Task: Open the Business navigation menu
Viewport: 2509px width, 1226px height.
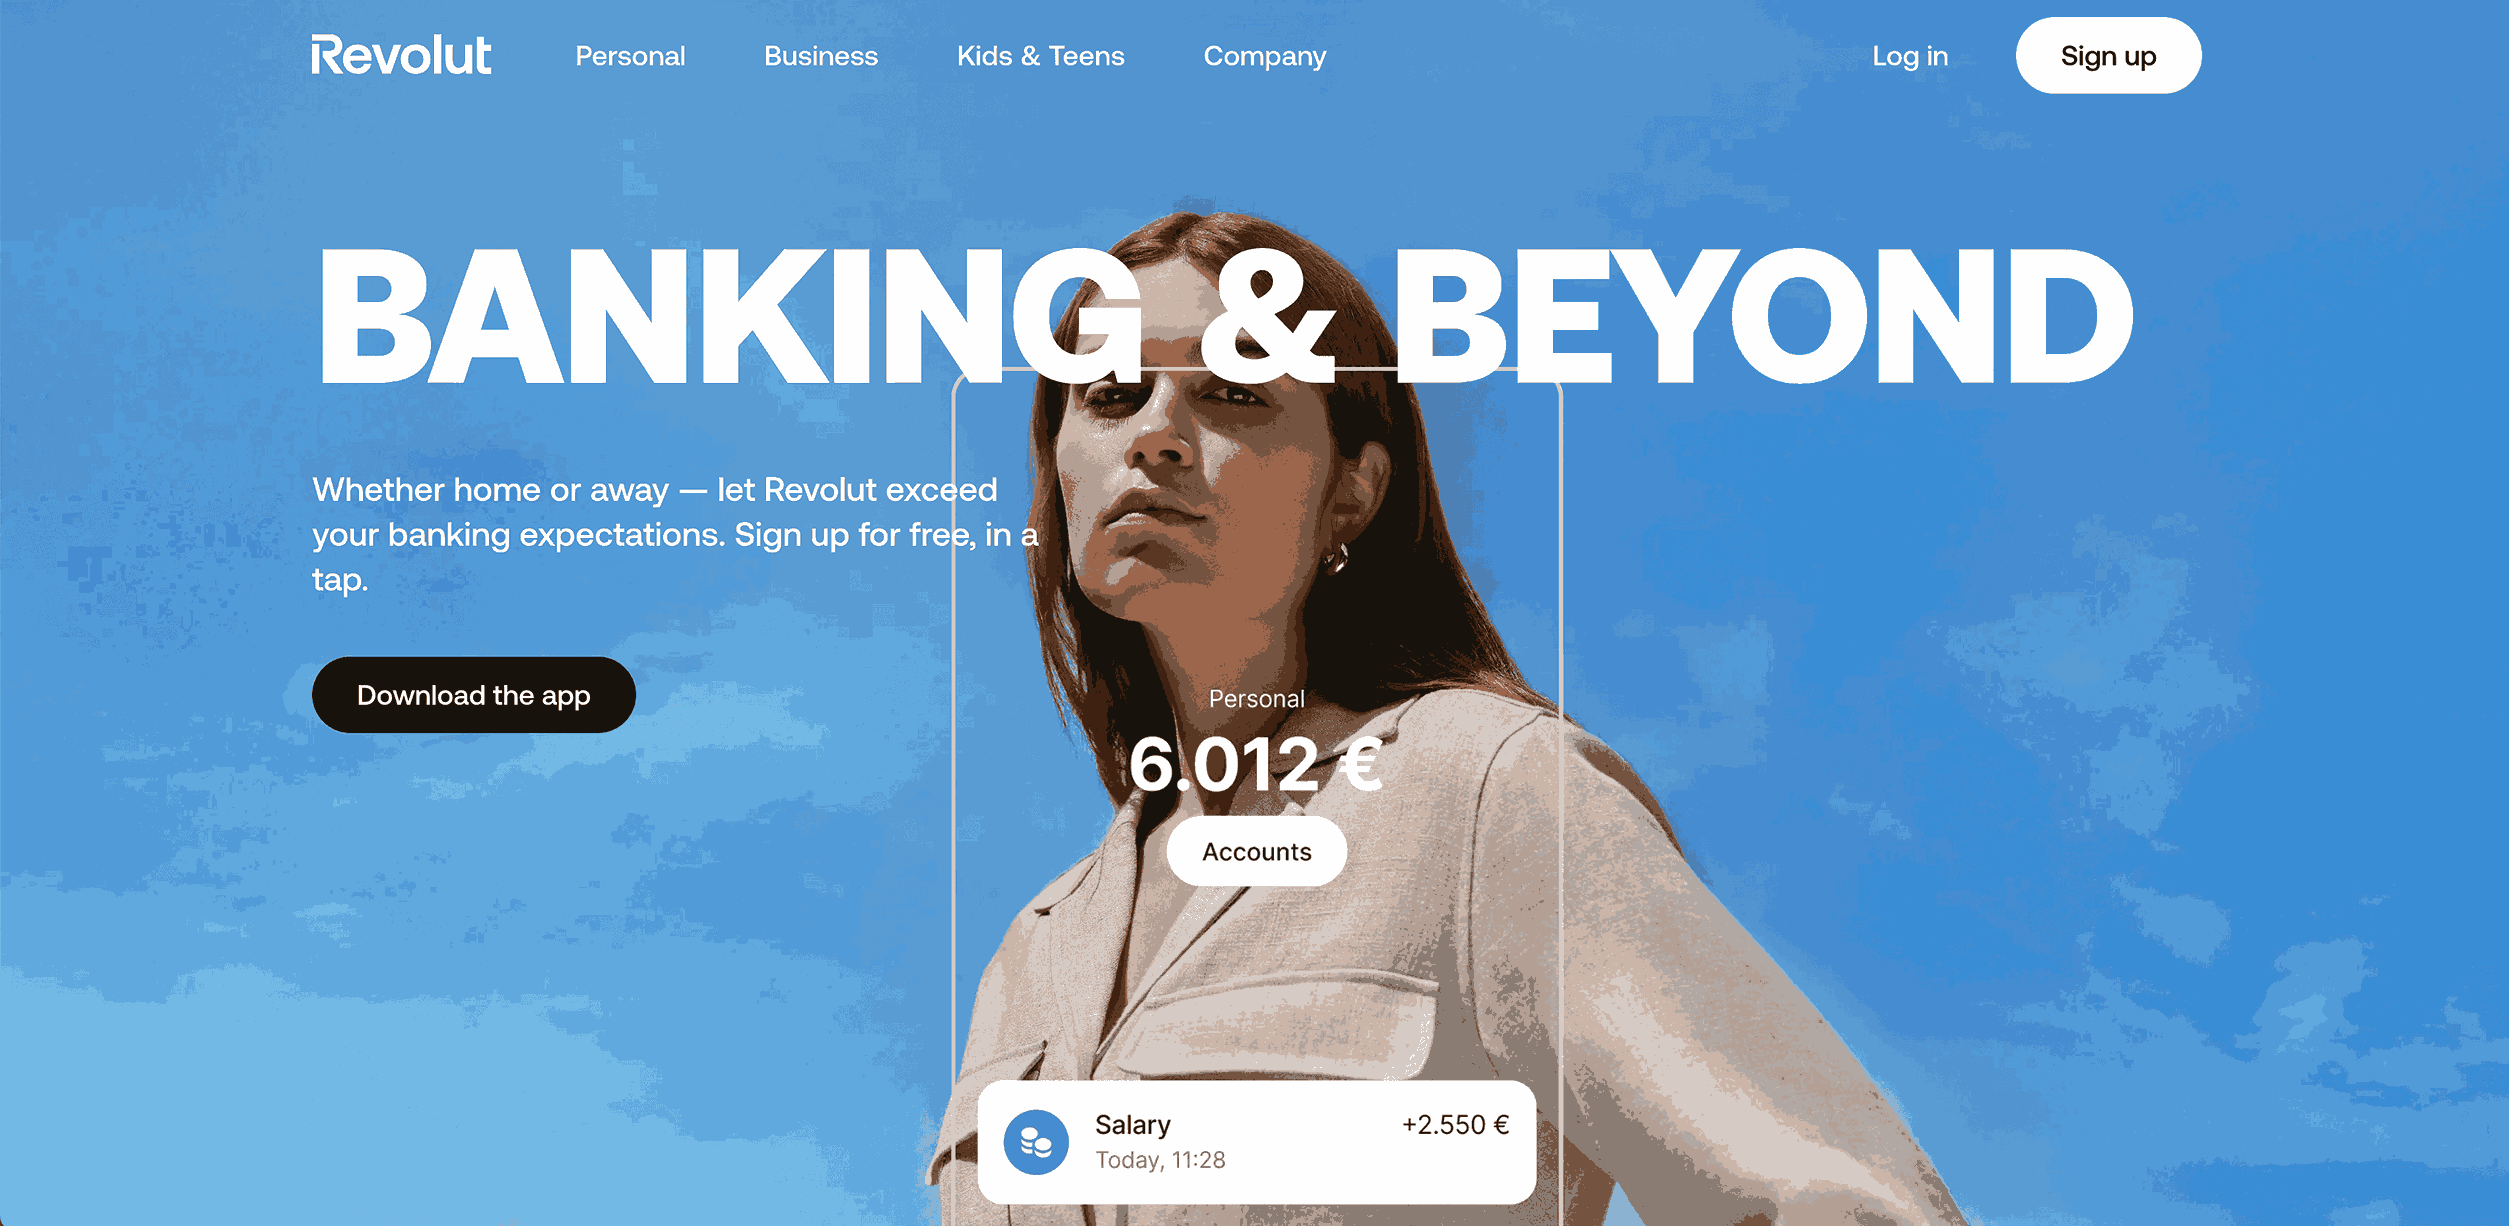Action: click(821, 56)
